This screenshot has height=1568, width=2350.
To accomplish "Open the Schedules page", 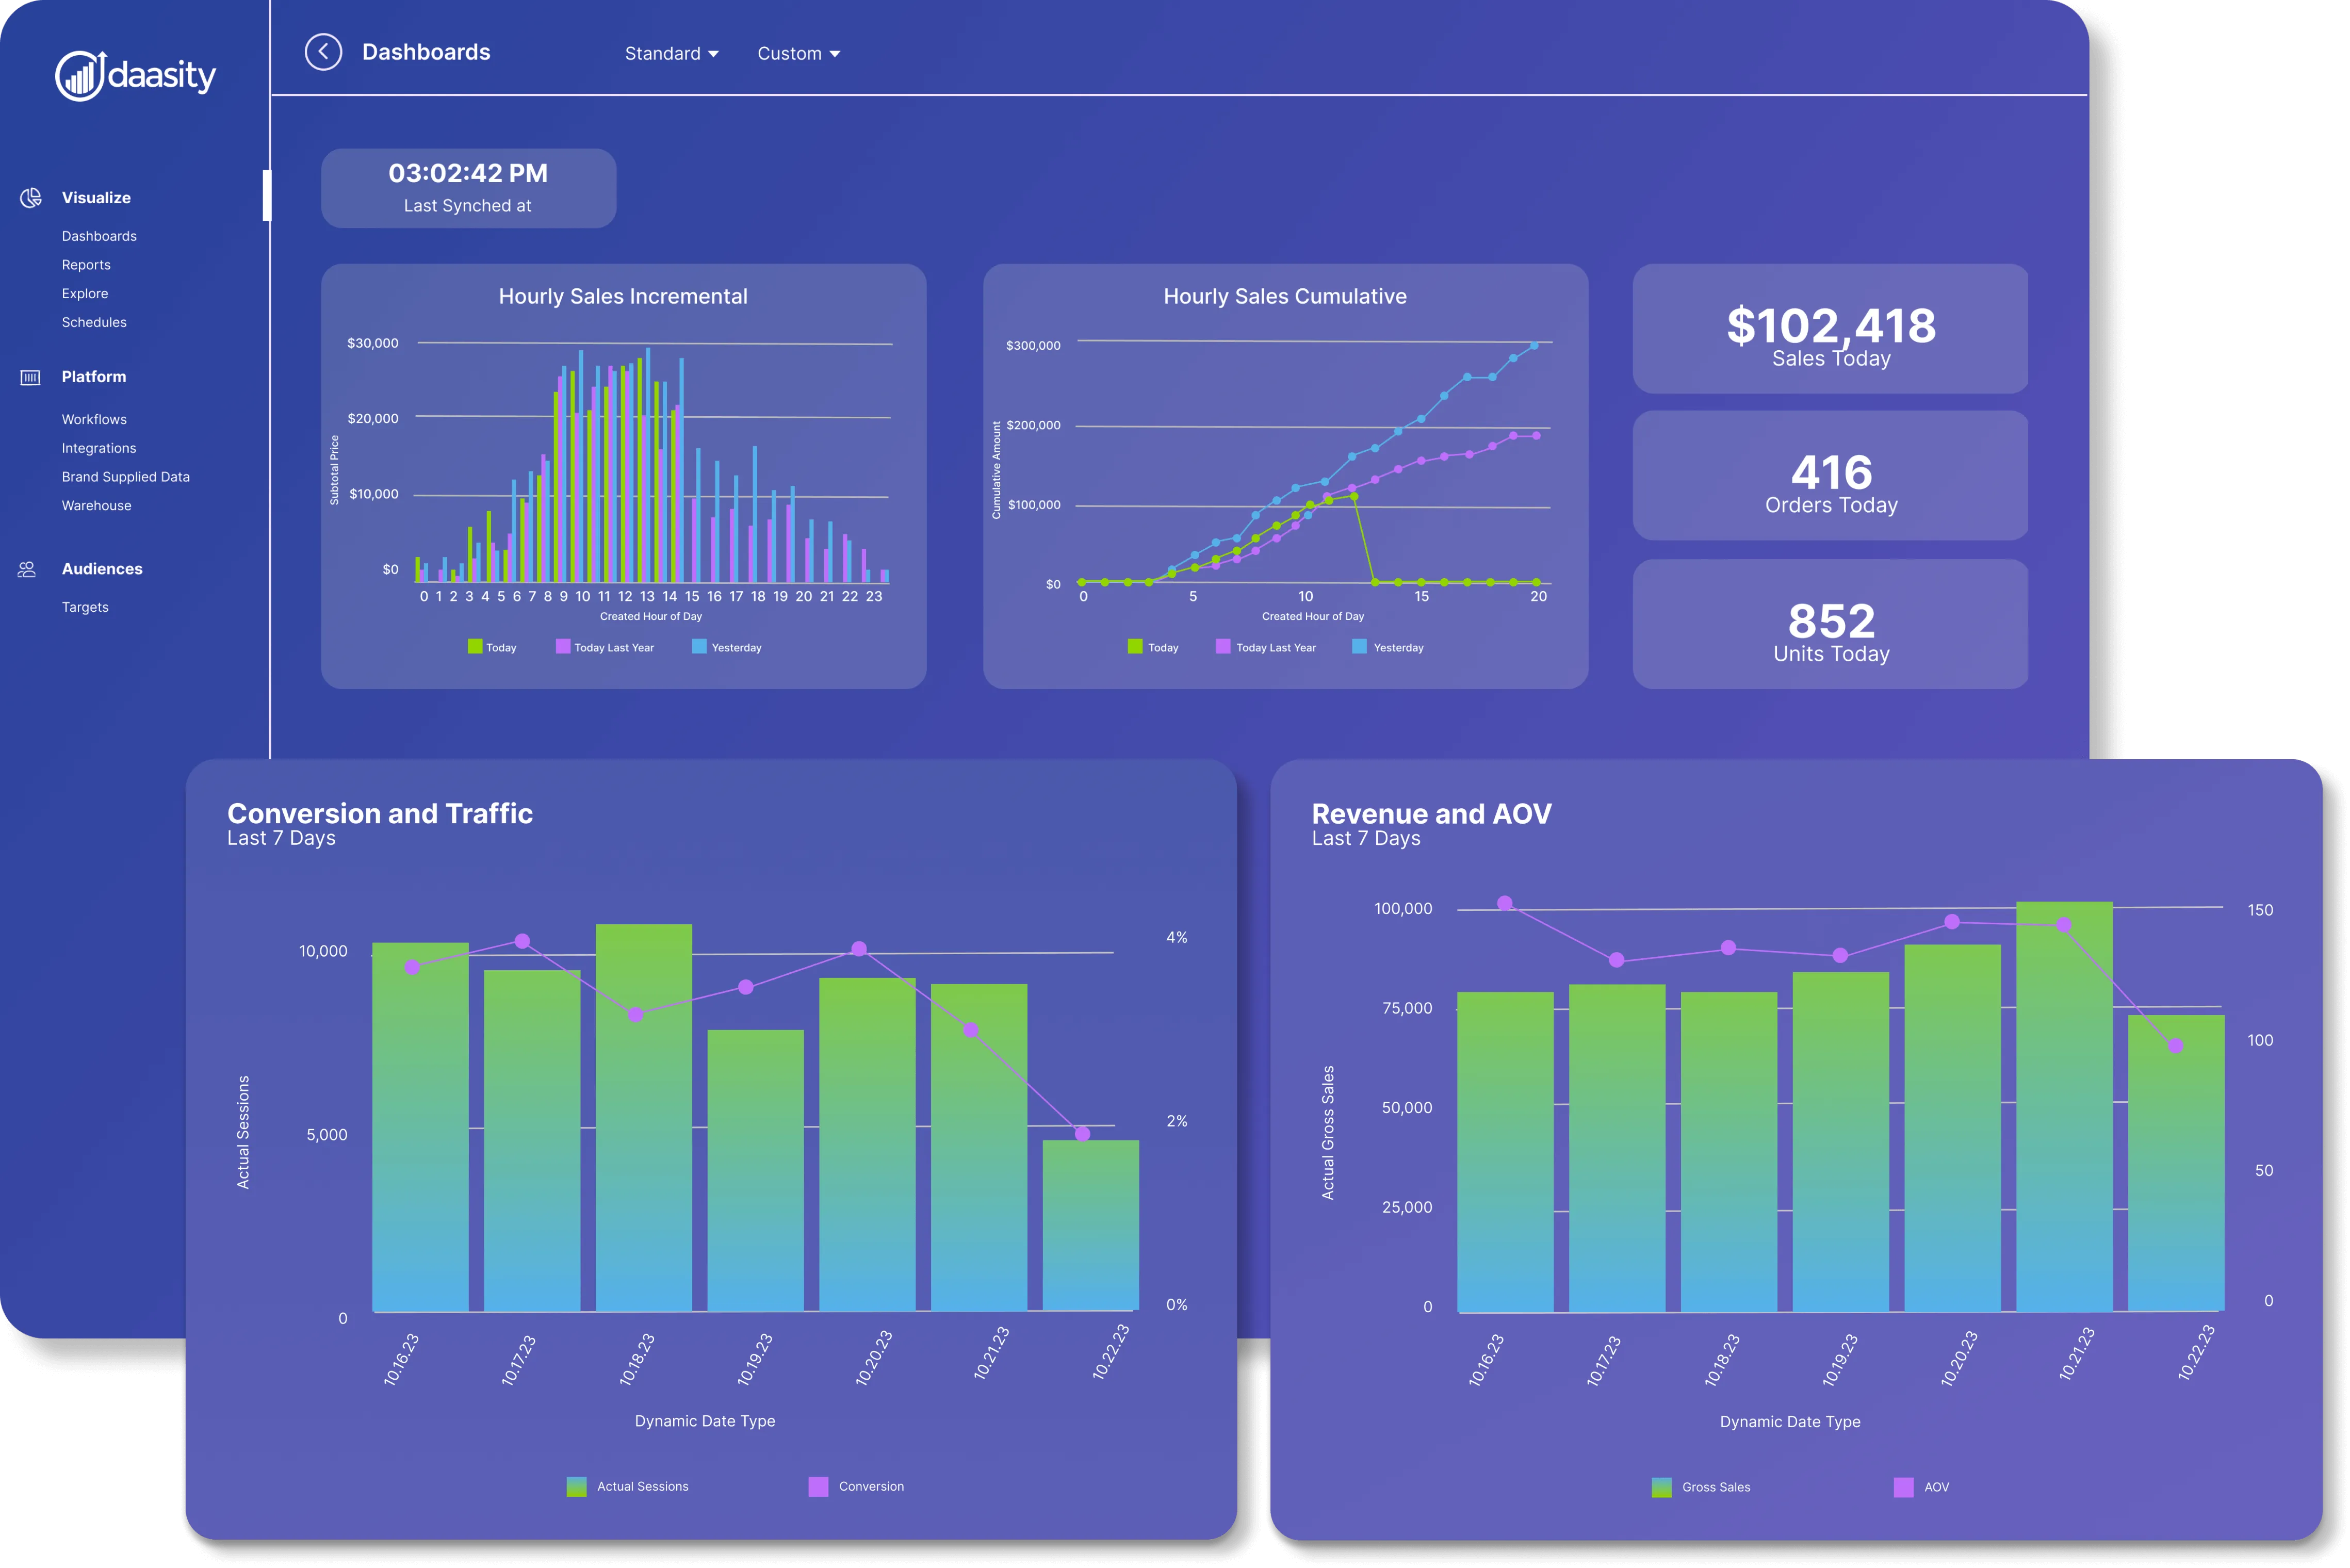I will click(x=93, y=322).
